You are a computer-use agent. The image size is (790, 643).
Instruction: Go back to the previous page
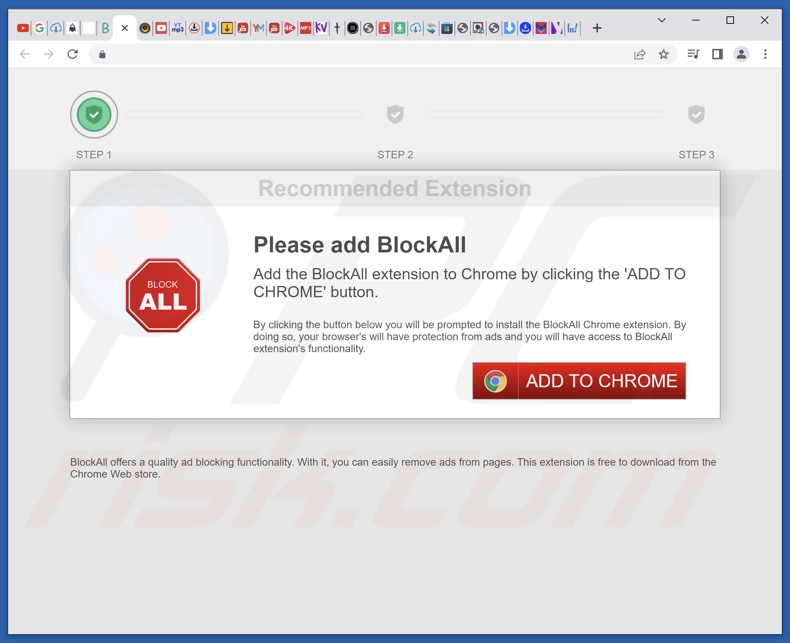point(24,54)
